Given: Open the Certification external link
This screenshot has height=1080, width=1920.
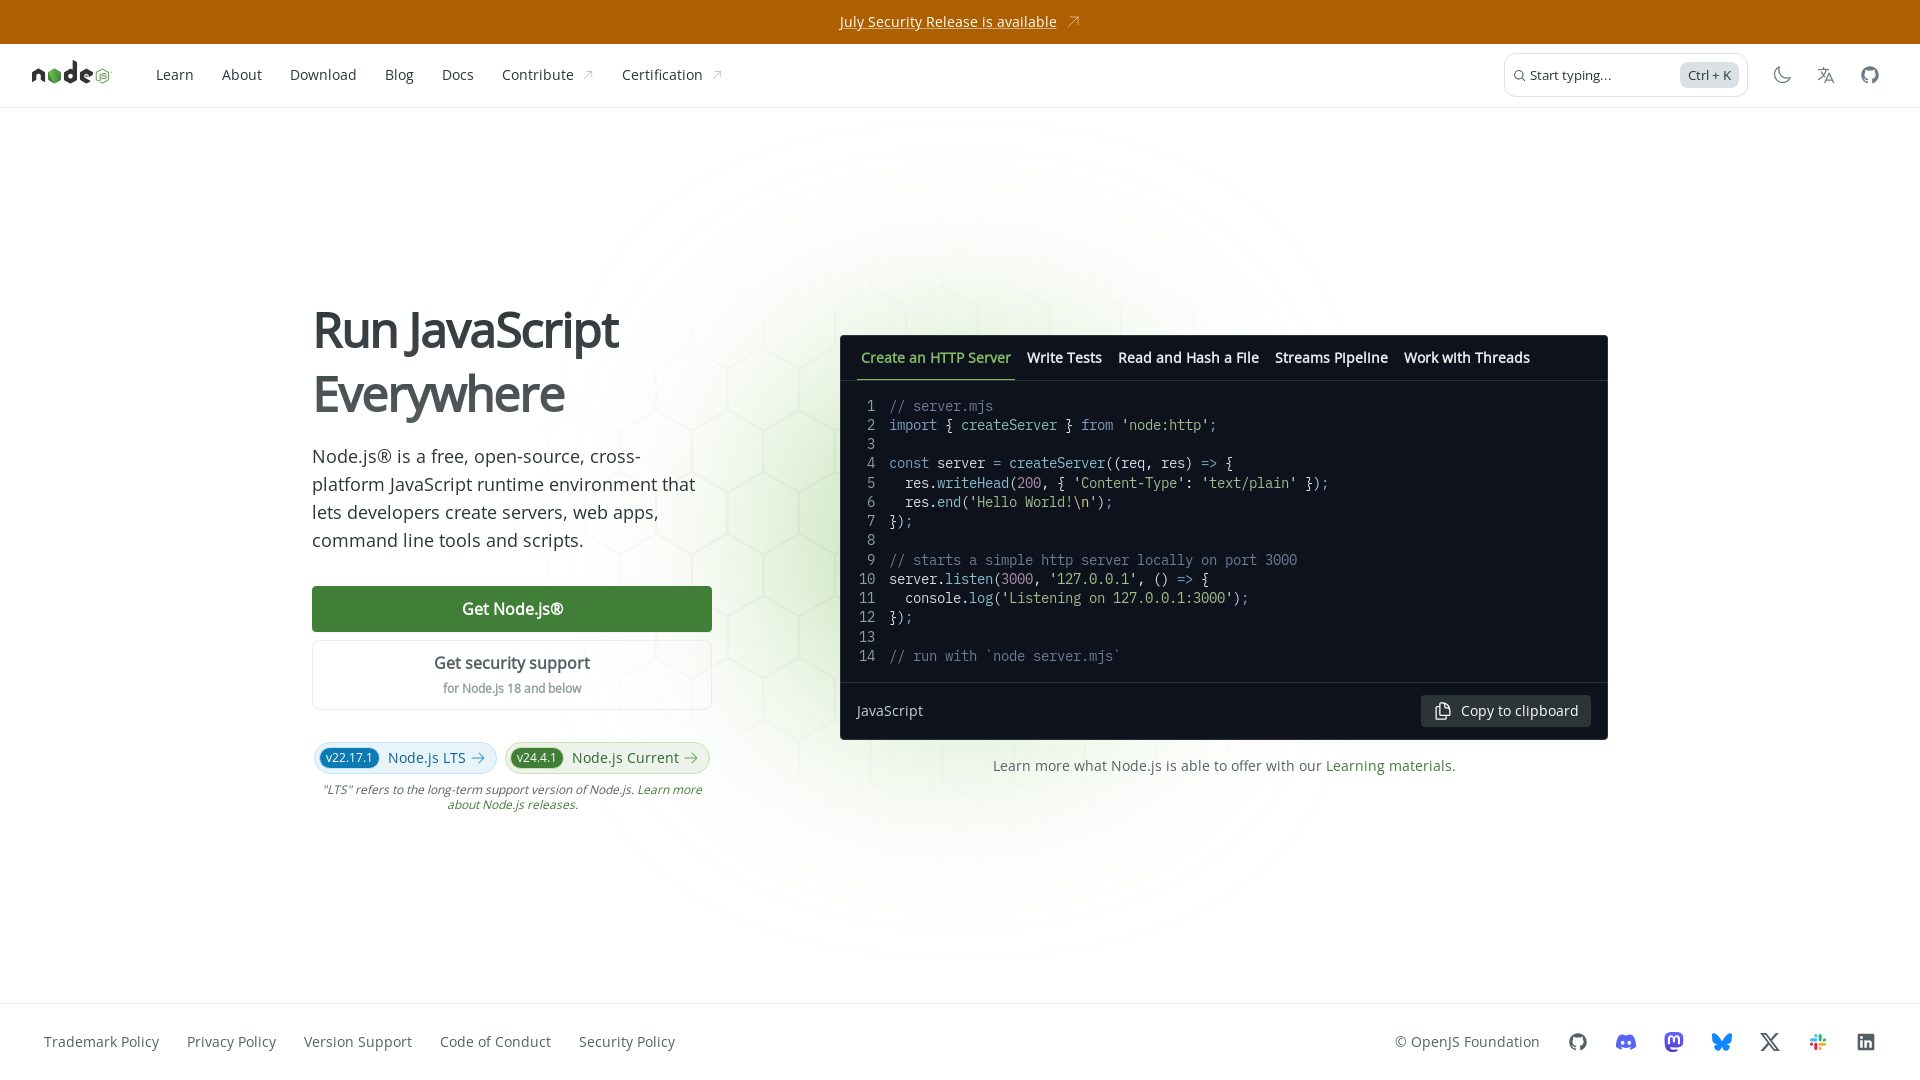Looking at the screenshot, I should tap(672, 75).
